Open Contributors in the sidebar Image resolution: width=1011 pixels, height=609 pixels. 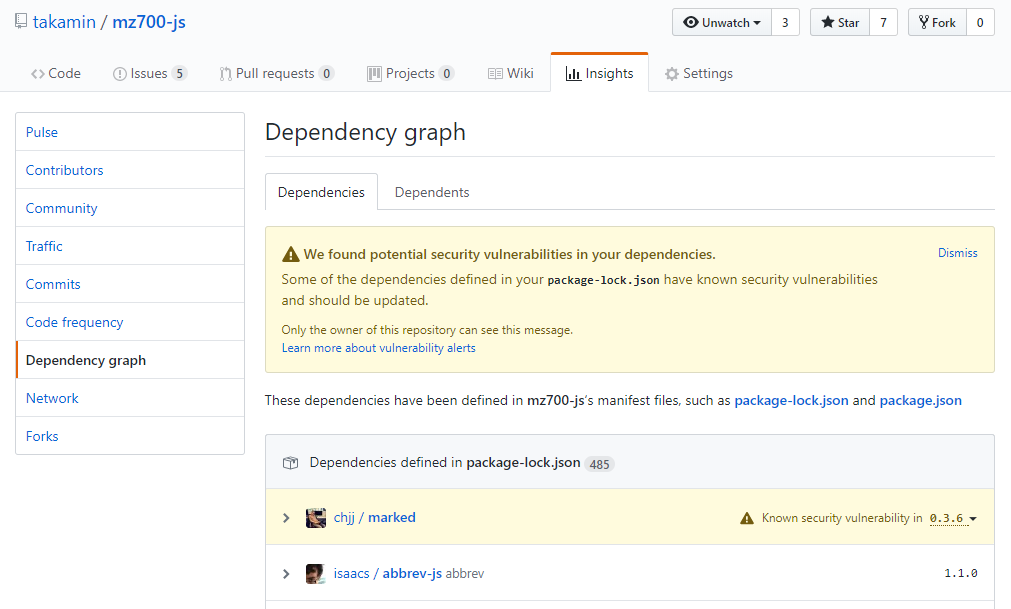click(130, 170)
